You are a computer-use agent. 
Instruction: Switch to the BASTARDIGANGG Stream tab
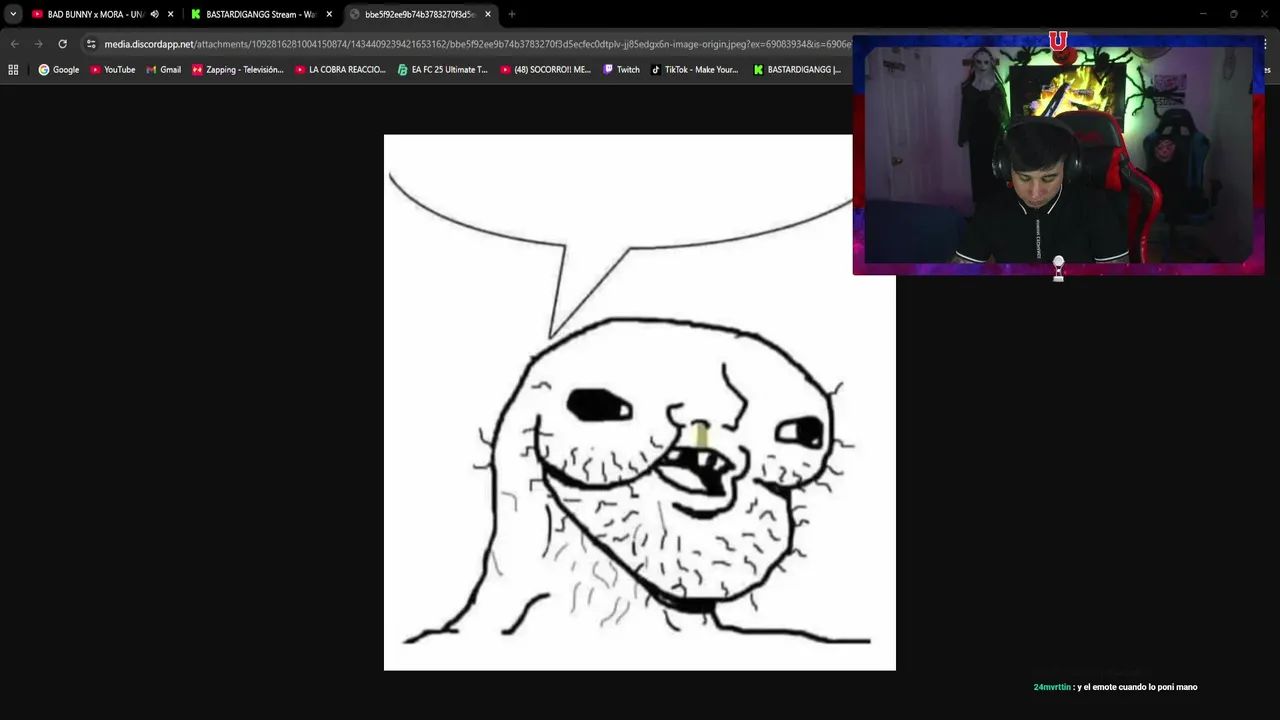(x=260, y=14)
